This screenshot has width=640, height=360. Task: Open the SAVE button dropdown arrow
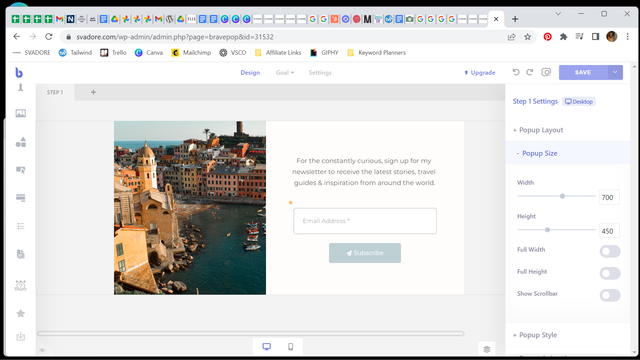[x=615, y=72]
